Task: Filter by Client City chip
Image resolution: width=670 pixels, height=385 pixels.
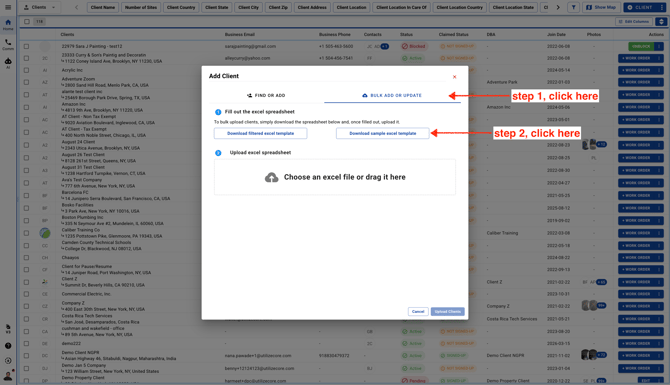Action: (248, 7)
